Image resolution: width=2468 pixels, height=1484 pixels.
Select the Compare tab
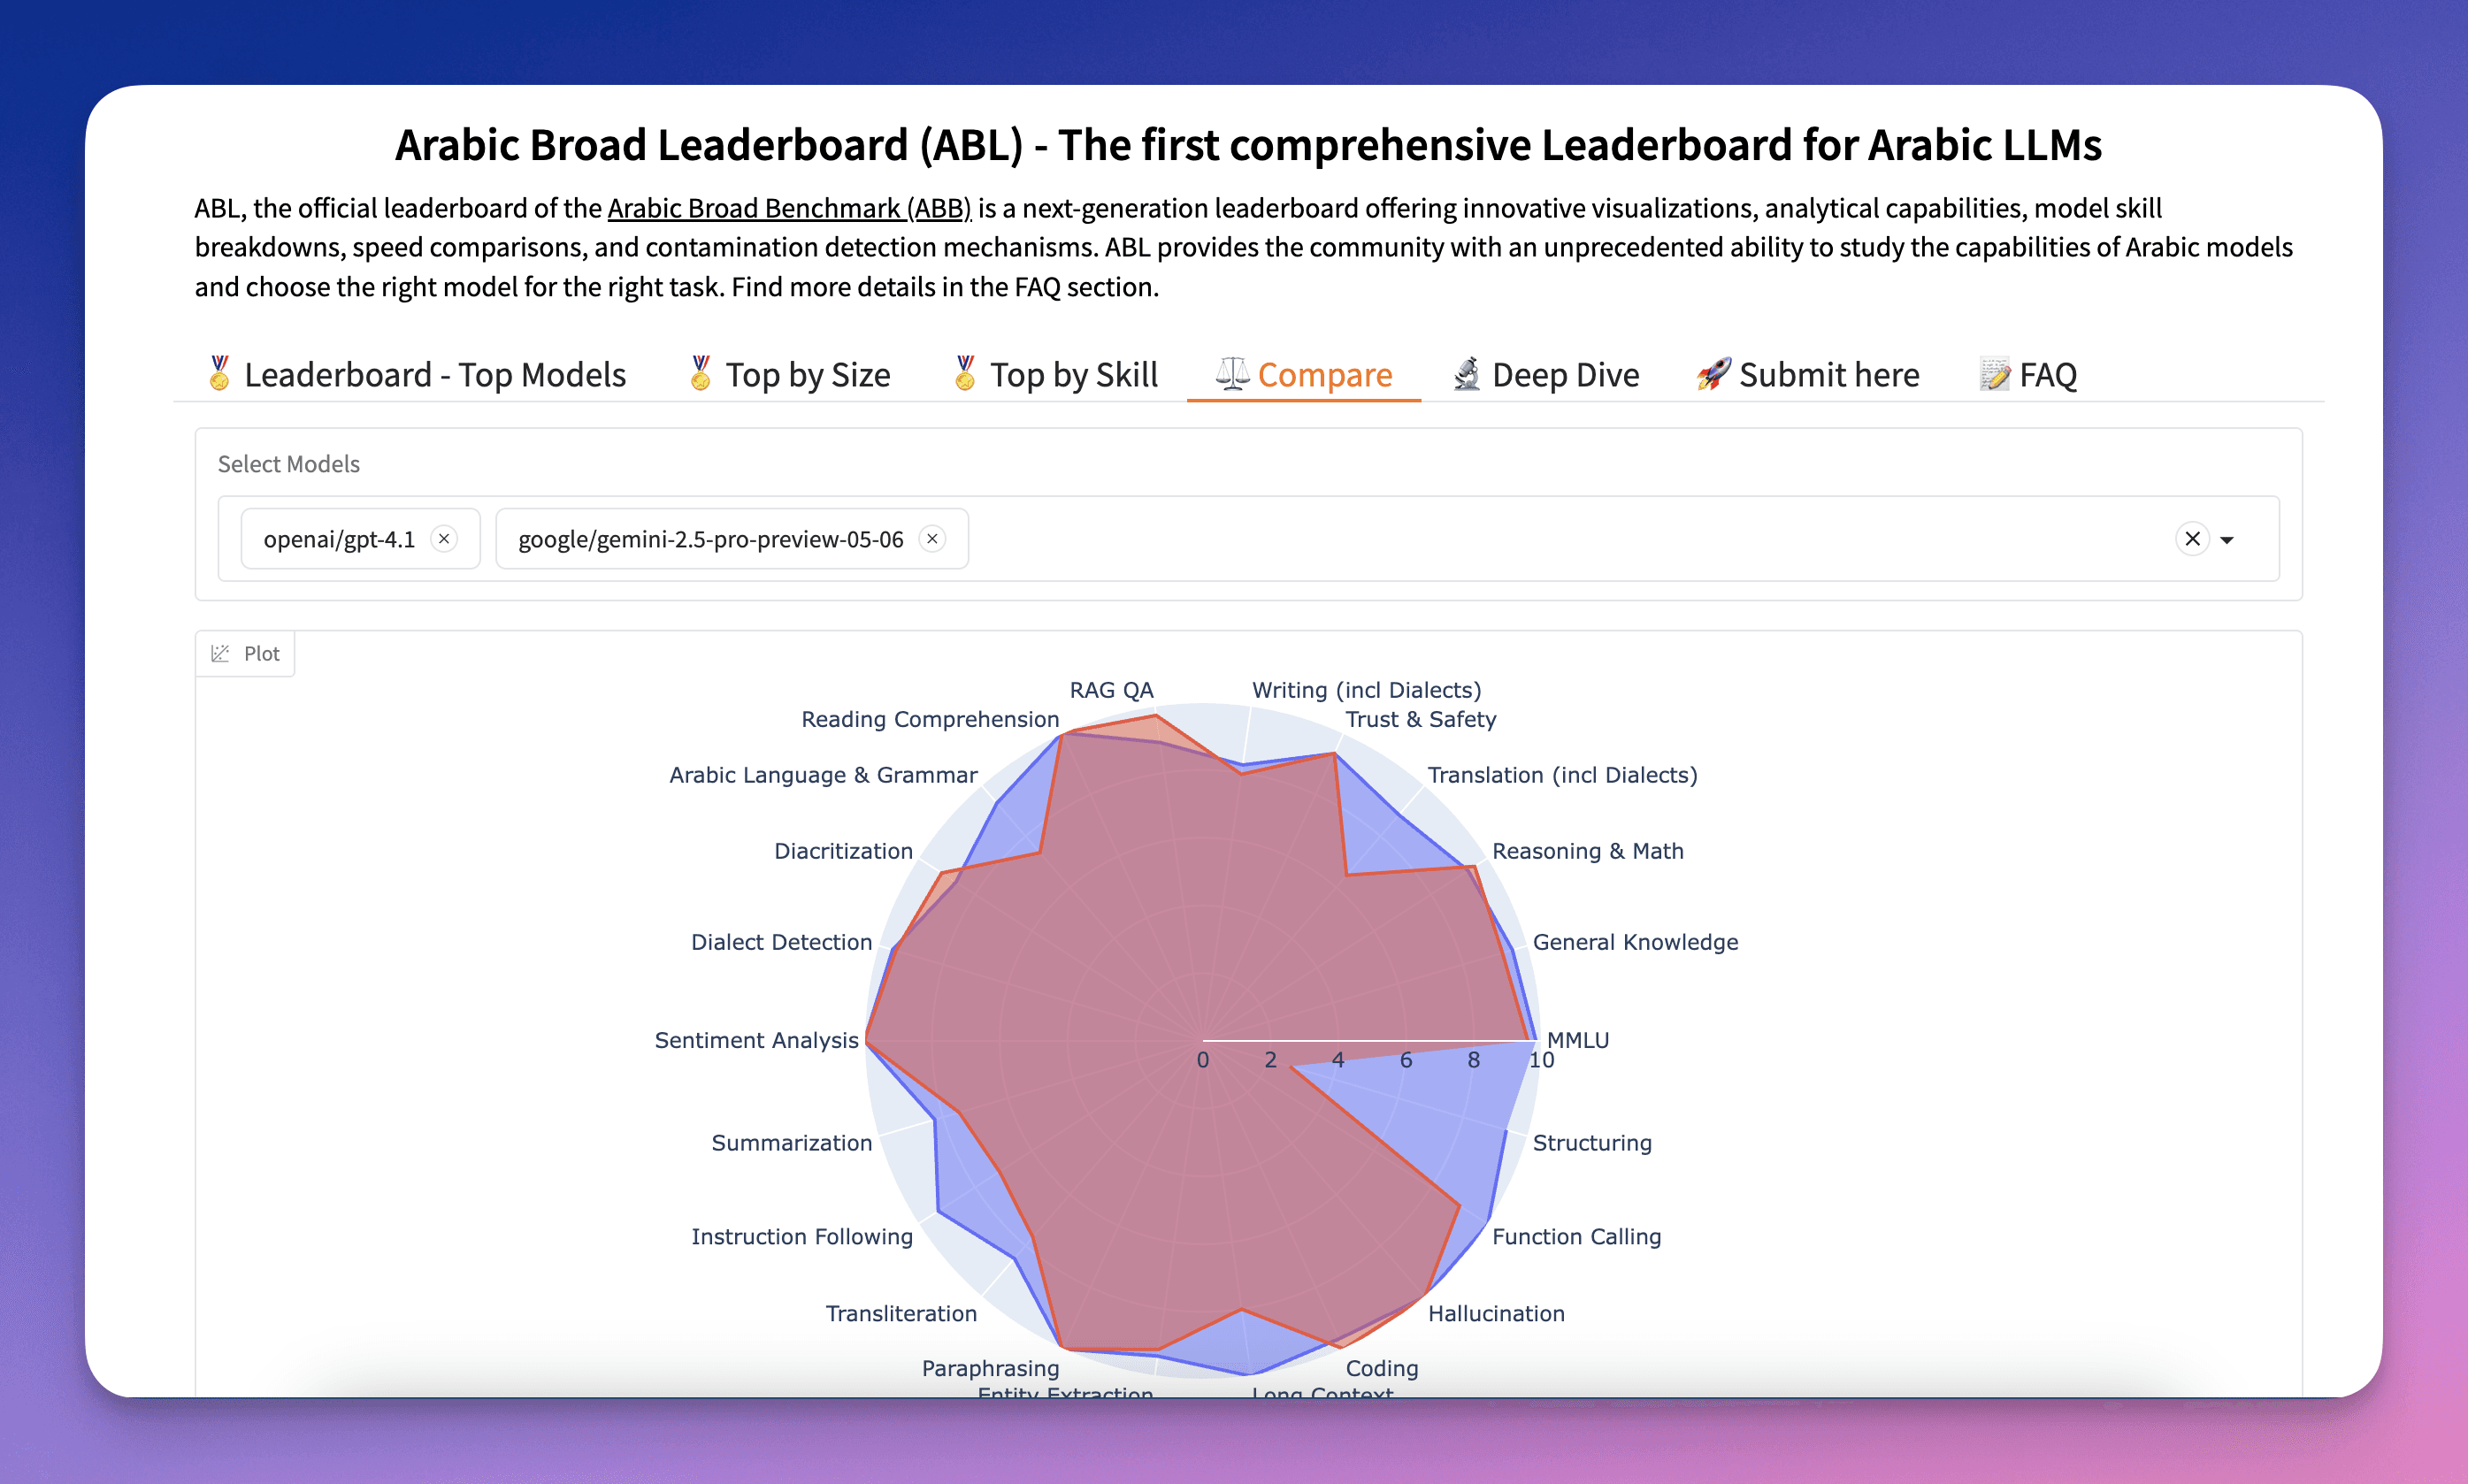tap(1303, 374)
